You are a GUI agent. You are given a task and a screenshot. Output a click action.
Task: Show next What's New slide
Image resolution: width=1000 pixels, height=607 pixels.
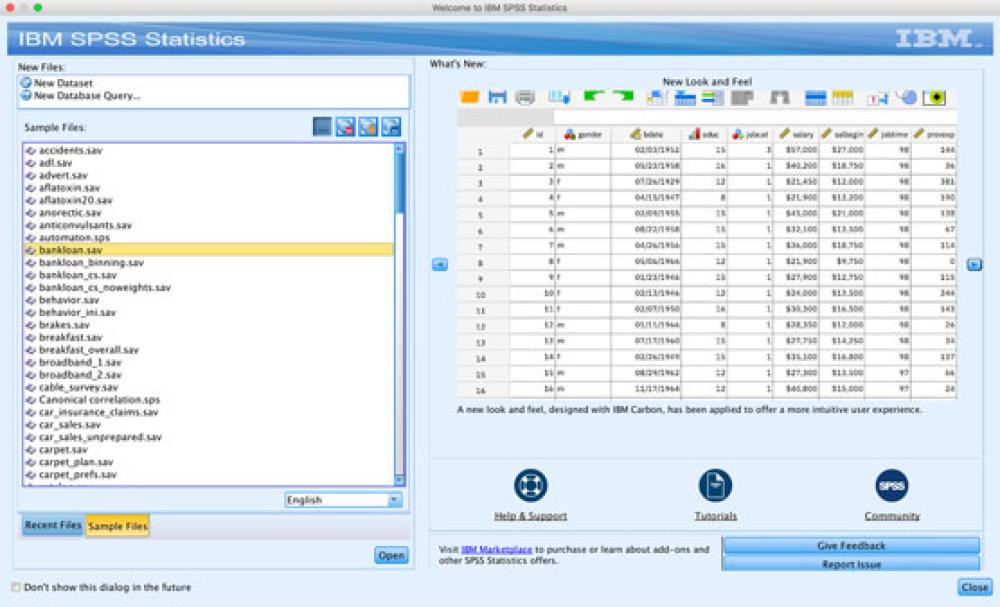[974, 264]
